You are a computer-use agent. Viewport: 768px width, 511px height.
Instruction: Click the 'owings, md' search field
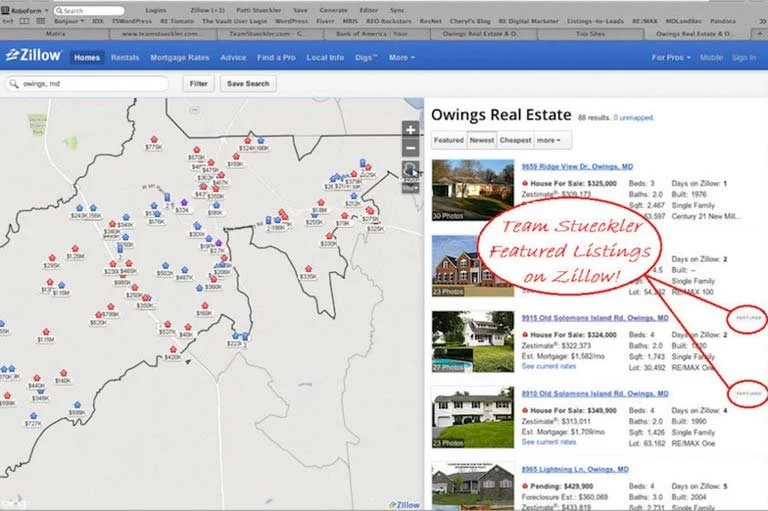(x=87, y=84)
